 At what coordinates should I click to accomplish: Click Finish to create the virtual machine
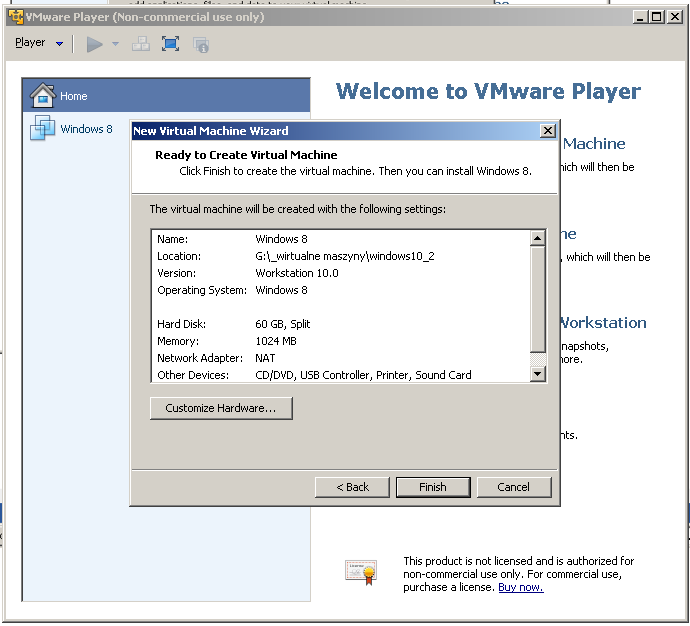(433, 487)
